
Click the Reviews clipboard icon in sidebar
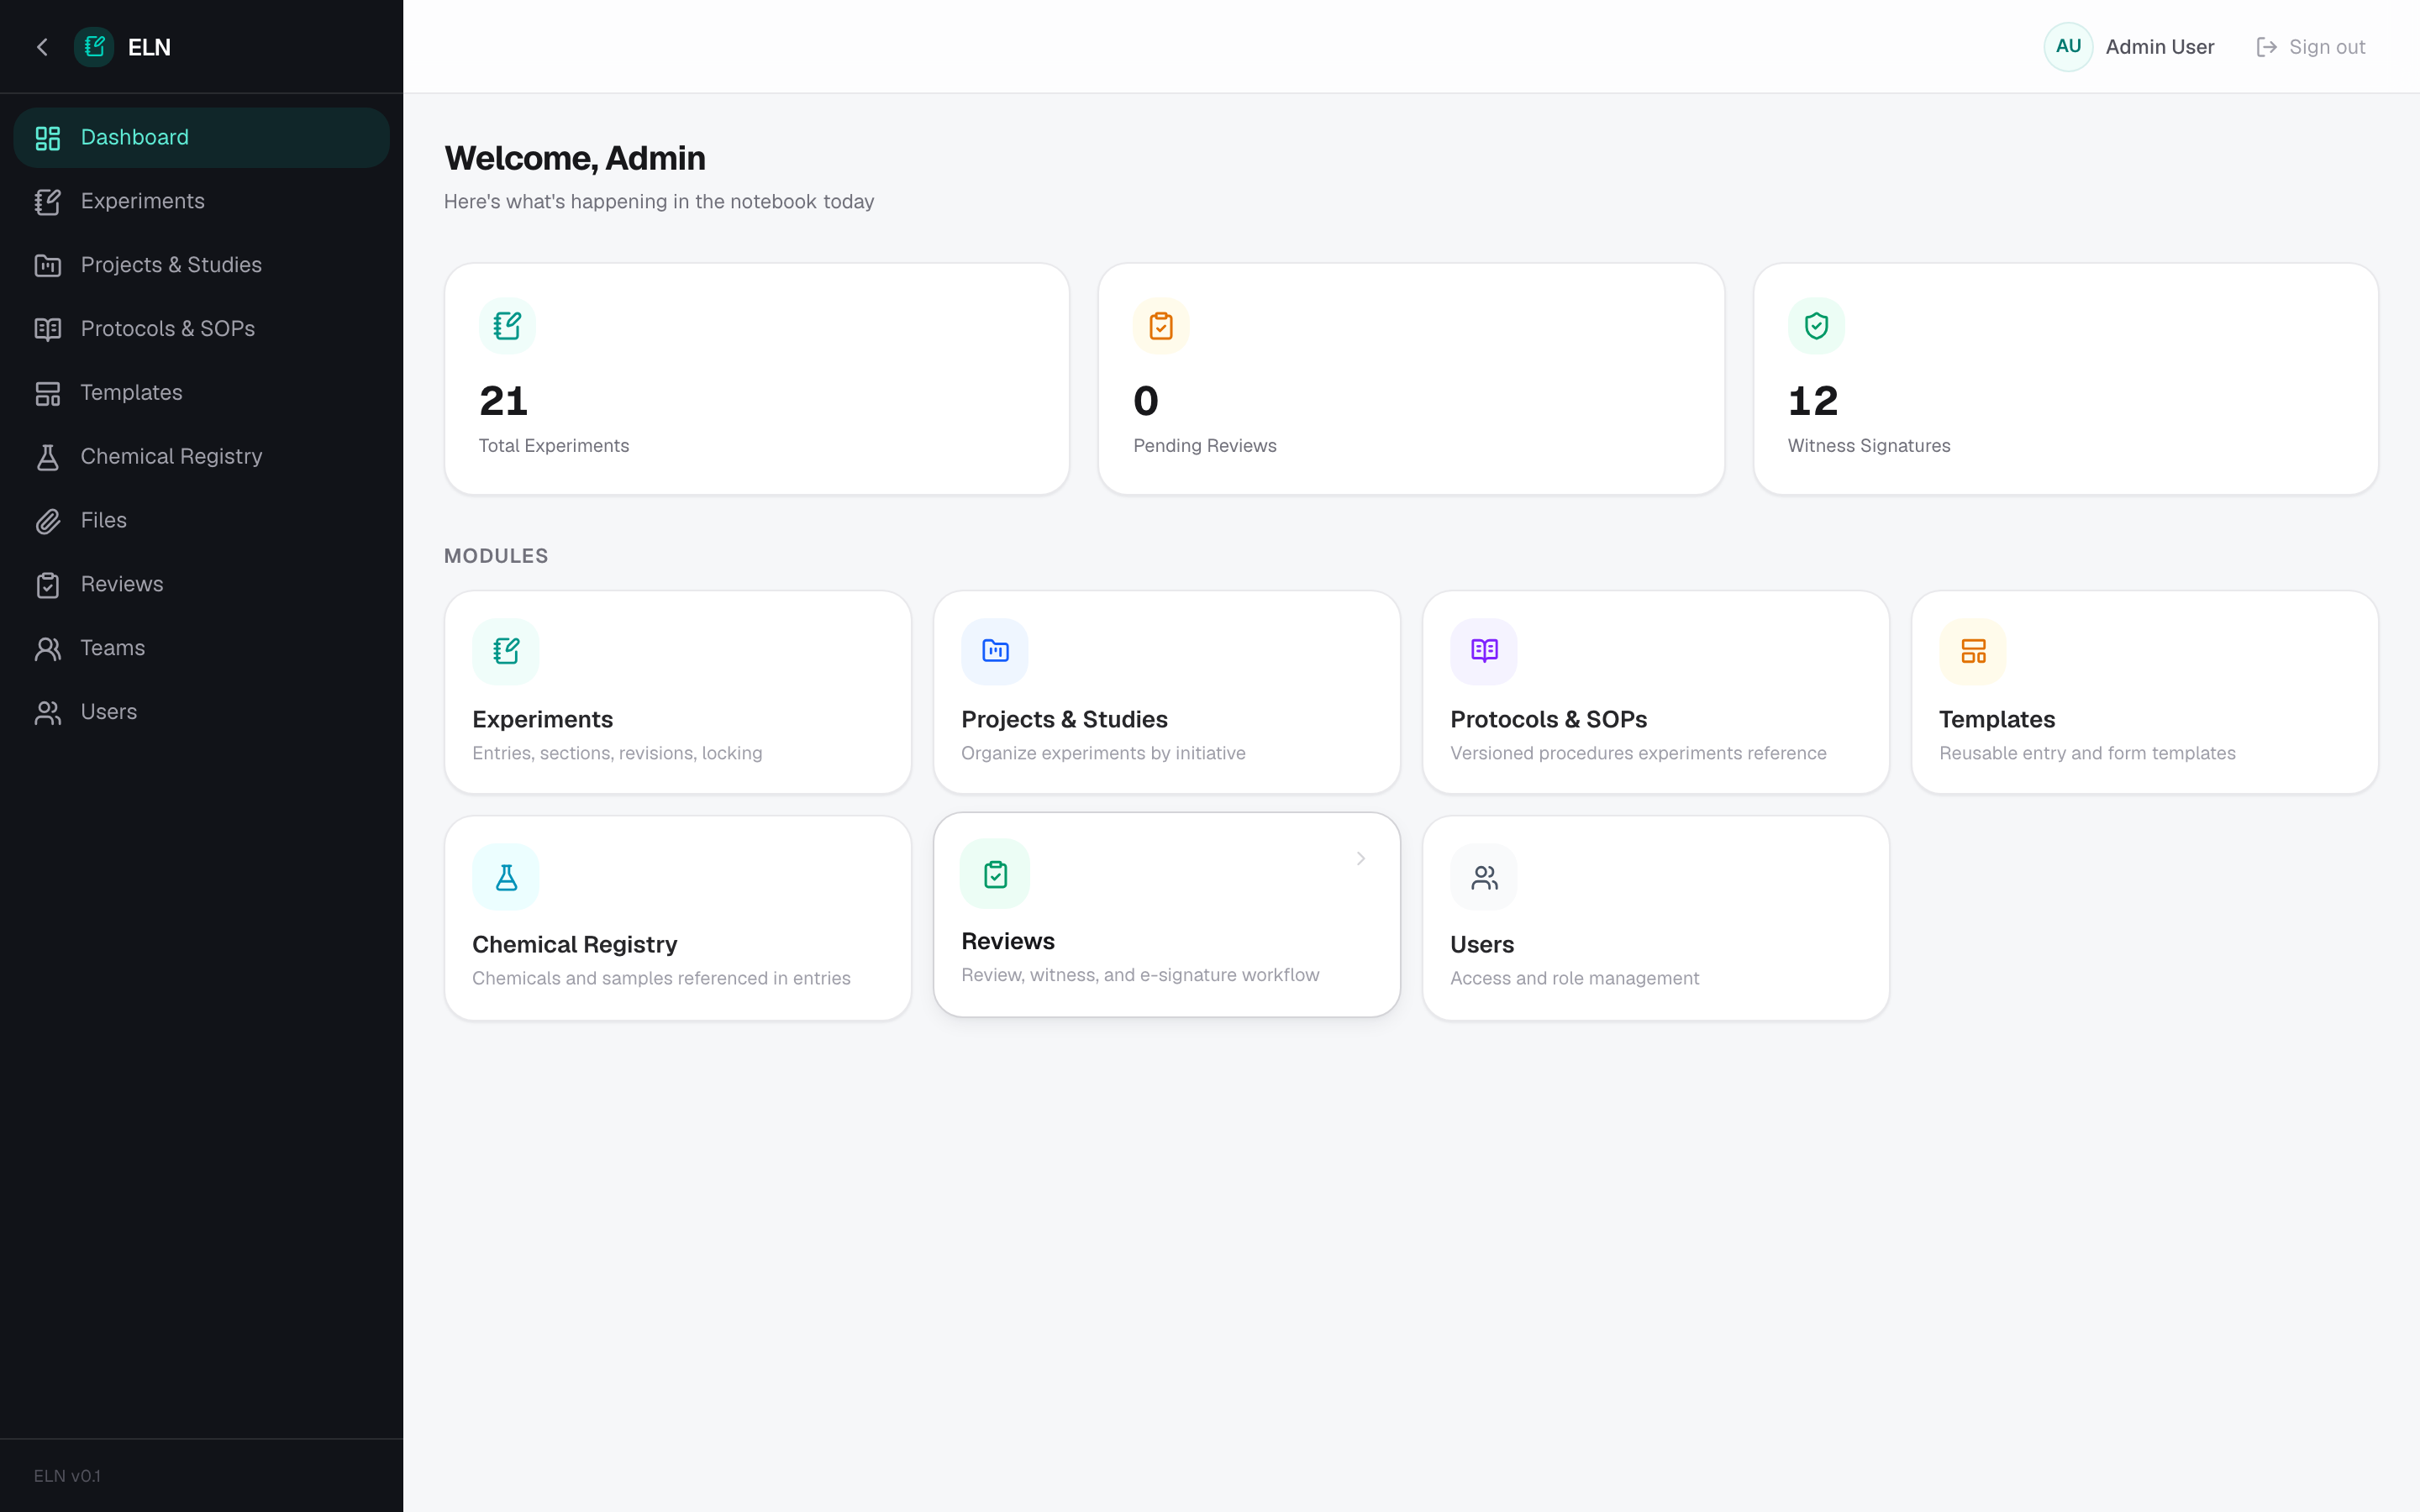click(x=48, y=585)
